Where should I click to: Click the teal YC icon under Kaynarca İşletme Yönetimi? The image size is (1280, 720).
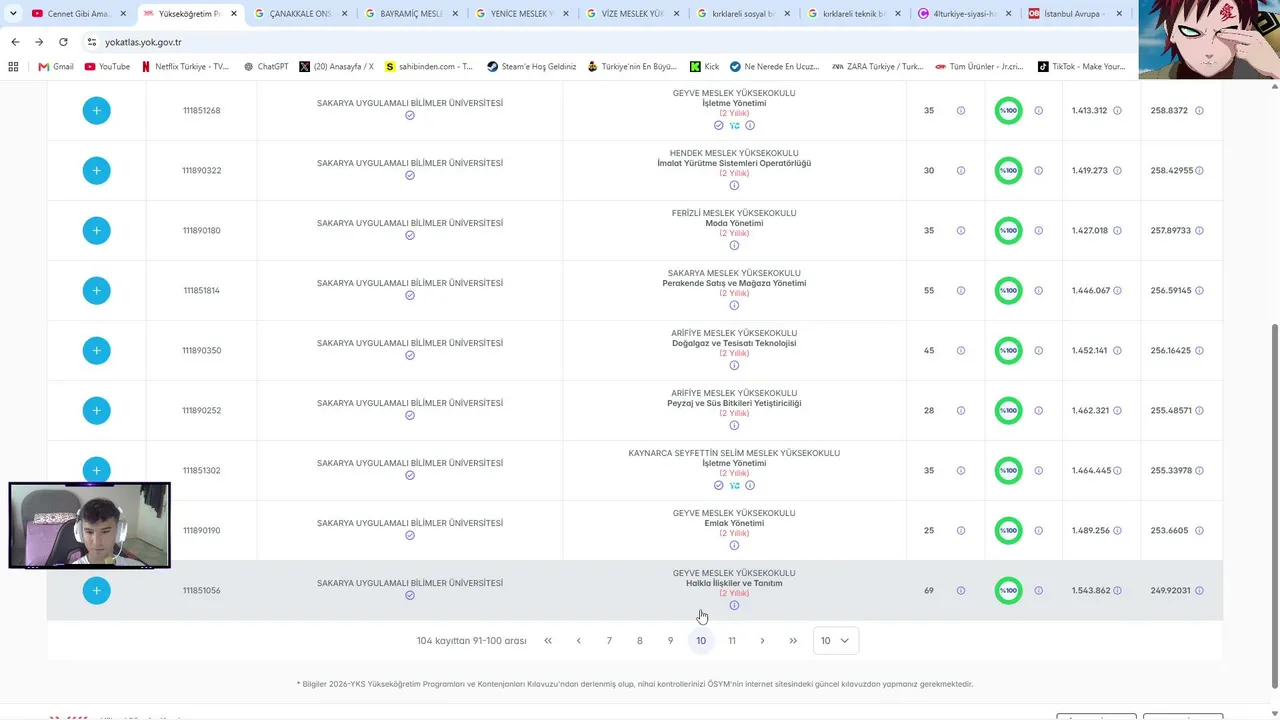(x=734, y=485)
